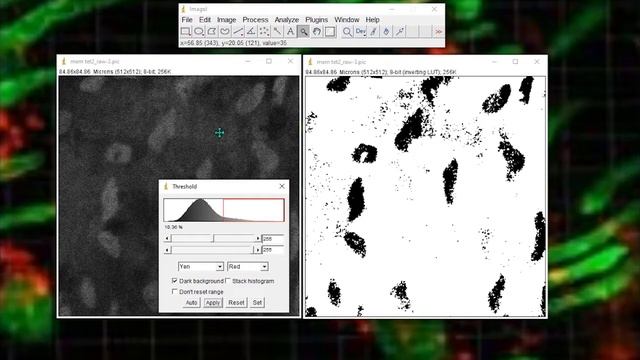Select the Polygon selection tool
This screenshot has width=640, height=360.
(x=212, y=31)
